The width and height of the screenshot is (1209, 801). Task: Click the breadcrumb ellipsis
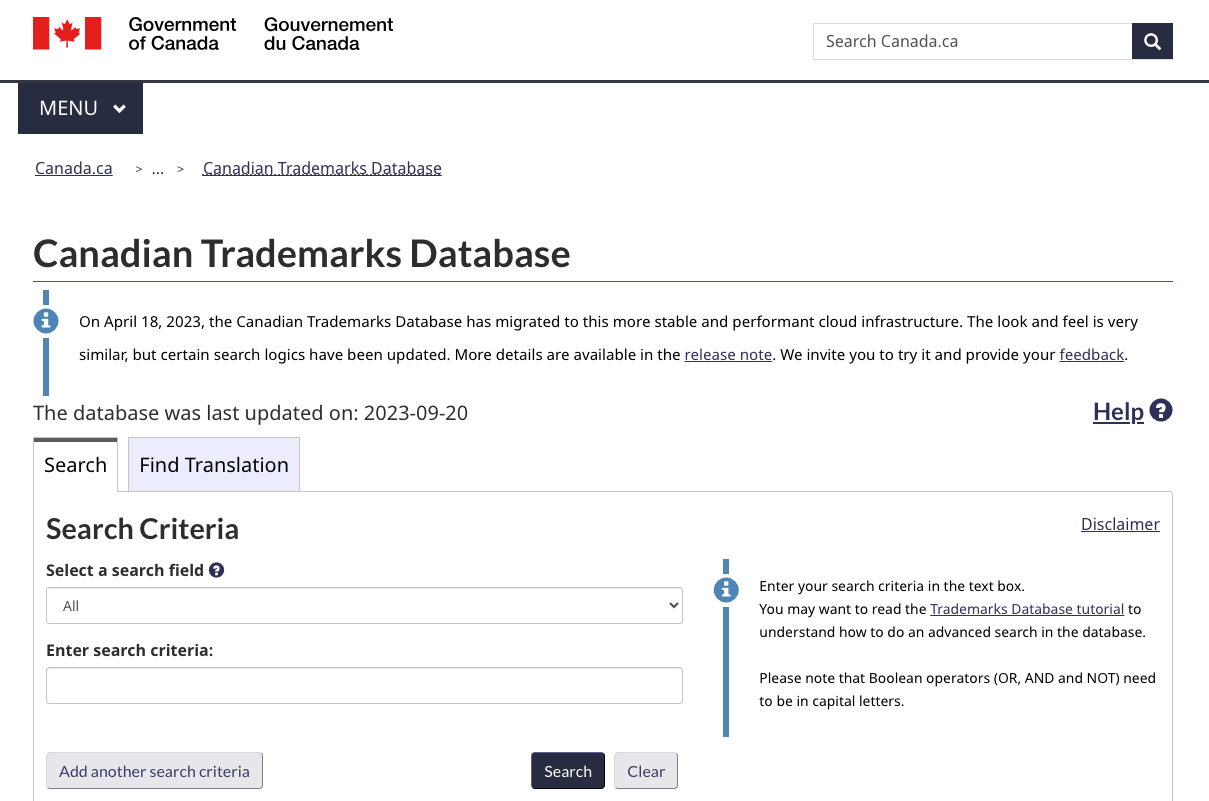tap(157, 168)
